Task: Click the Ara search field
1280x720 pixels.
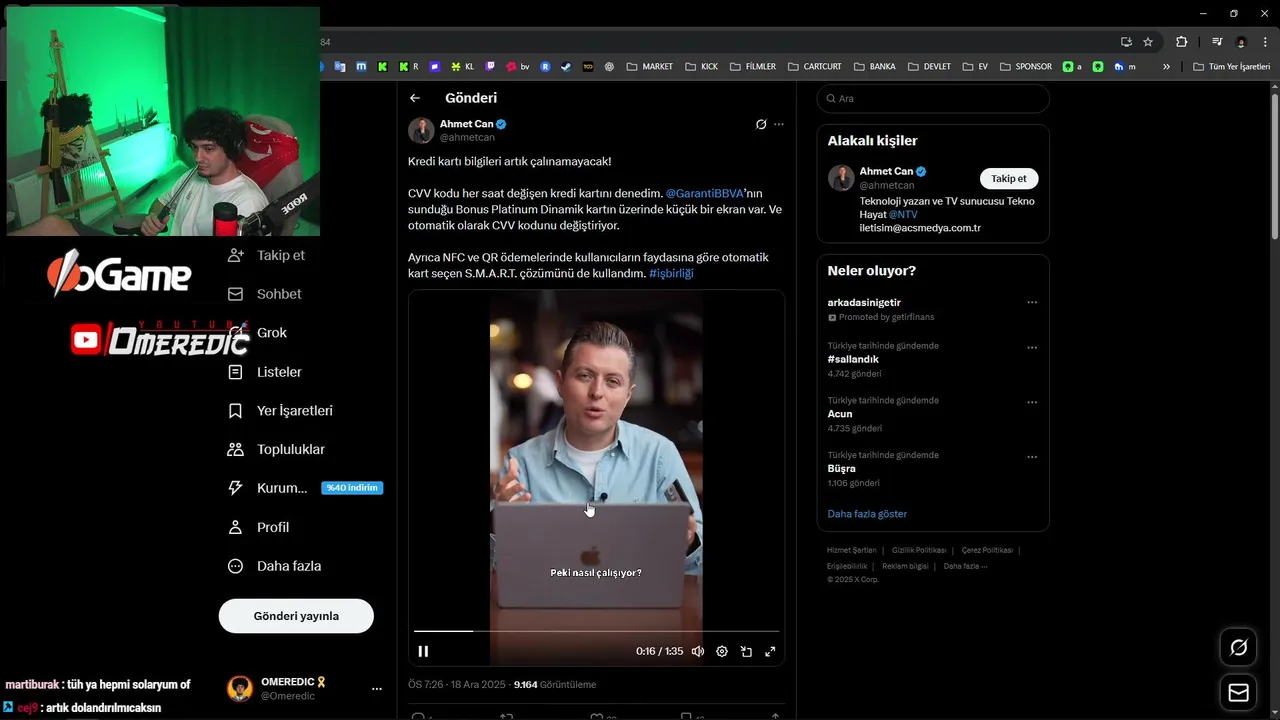Action: (x=933, y=98)
